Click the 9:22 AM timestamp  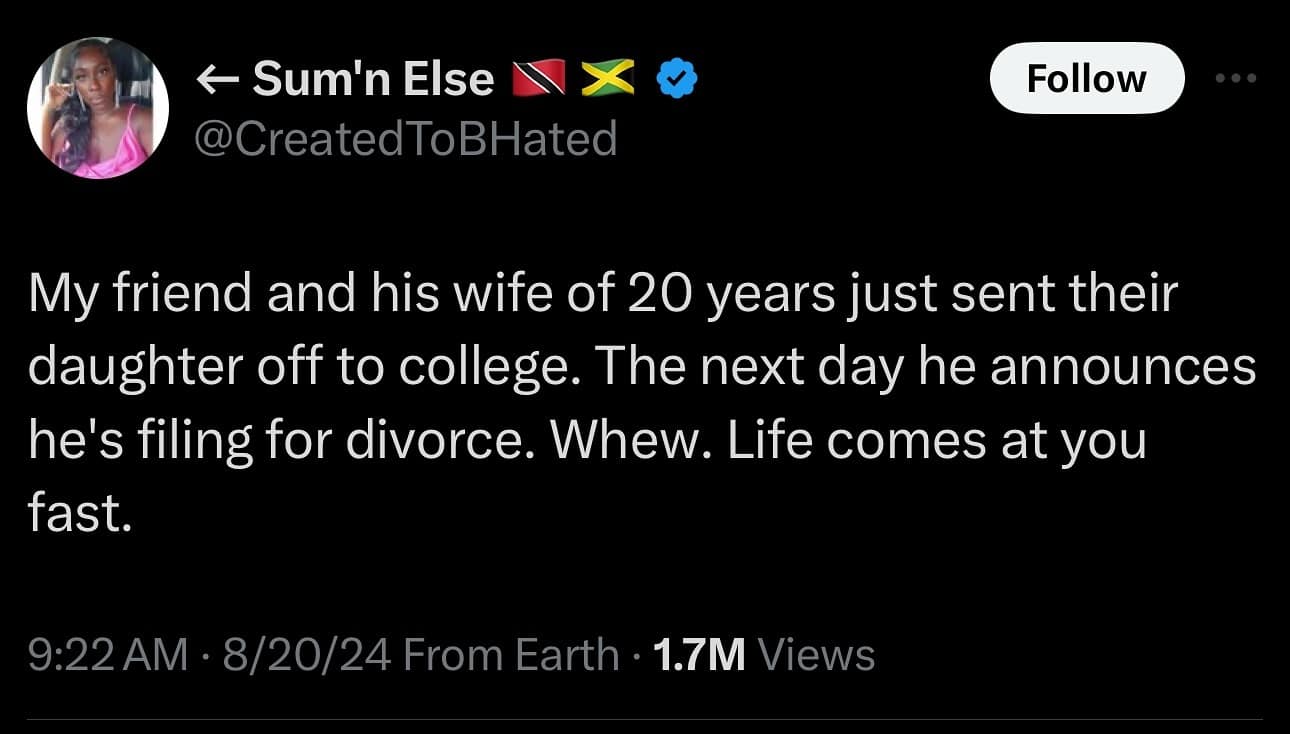[108, 655]
